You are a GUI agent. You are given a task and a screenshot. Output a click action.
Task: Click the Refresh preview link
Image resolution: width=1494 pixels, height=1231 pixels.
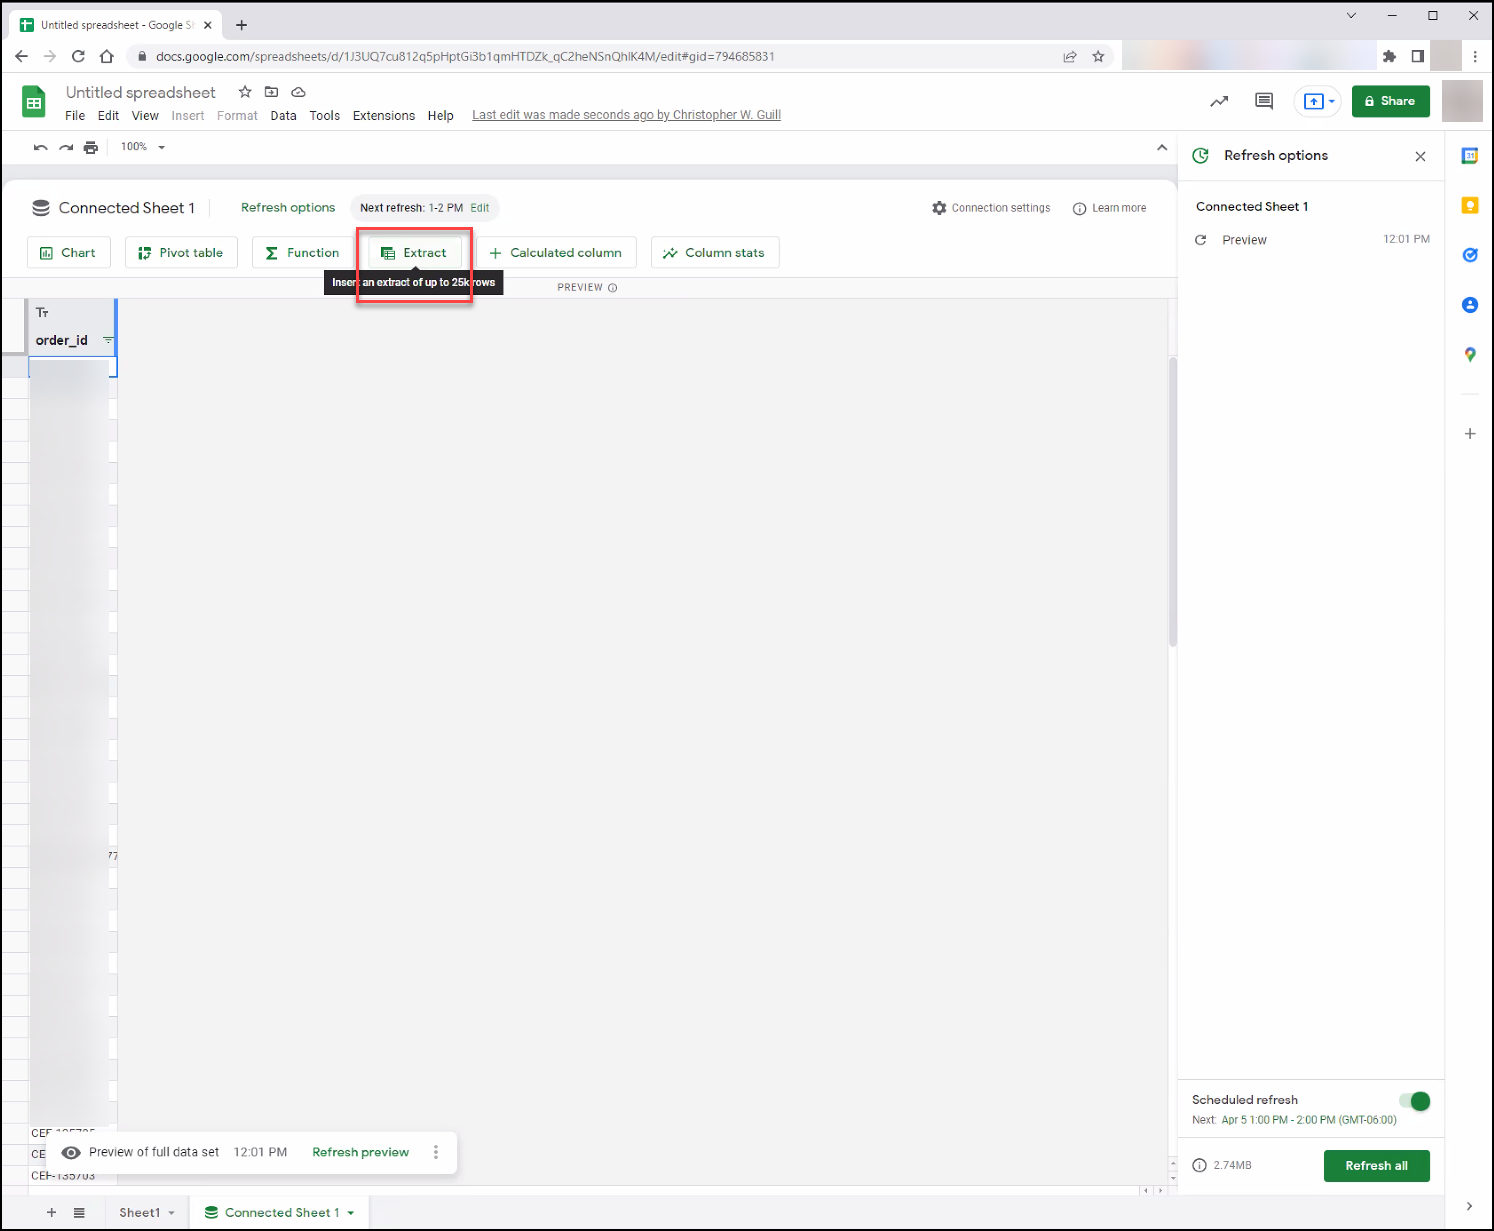point(360,1152)
